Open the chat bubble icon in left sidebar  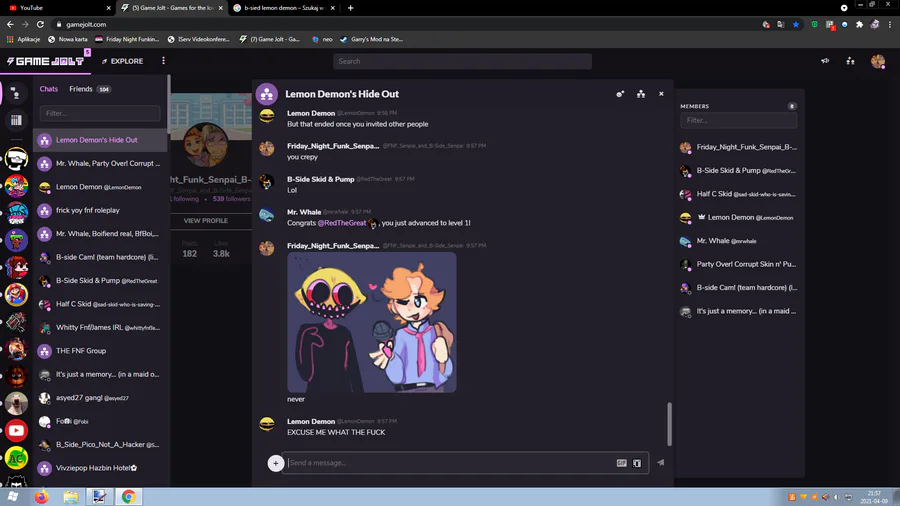click(16, 93)
